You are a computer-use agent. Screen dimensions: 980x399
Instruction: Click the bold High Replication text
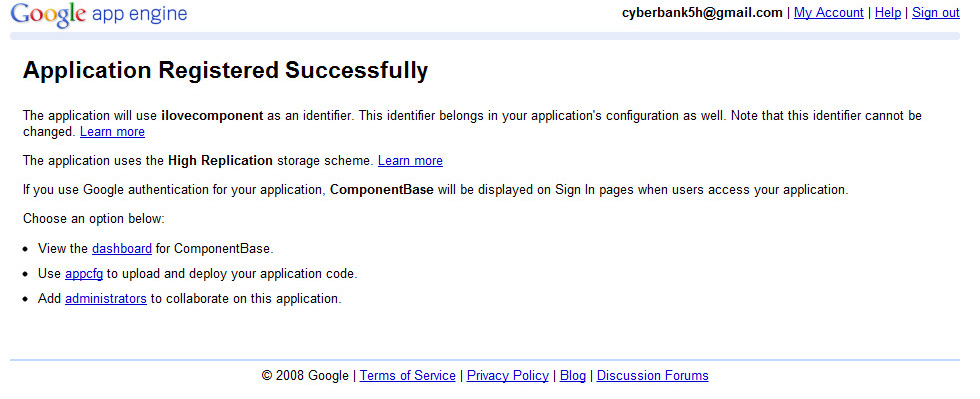(220, 161)
